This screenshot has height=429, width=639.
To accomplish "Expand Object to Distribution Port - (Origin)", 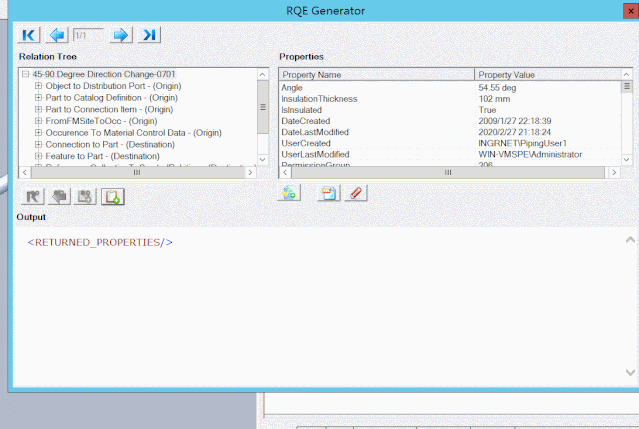I will tap(38, 86).
